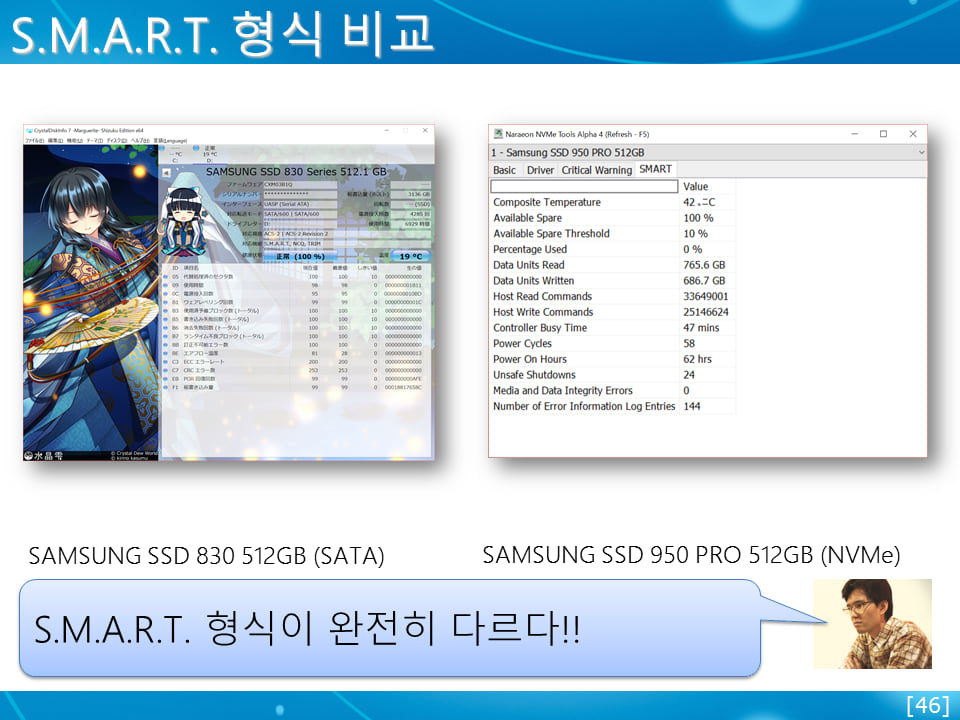960x720 pixels.
Task: Click the 144 value cell
Action: click(x=707, y=406)
